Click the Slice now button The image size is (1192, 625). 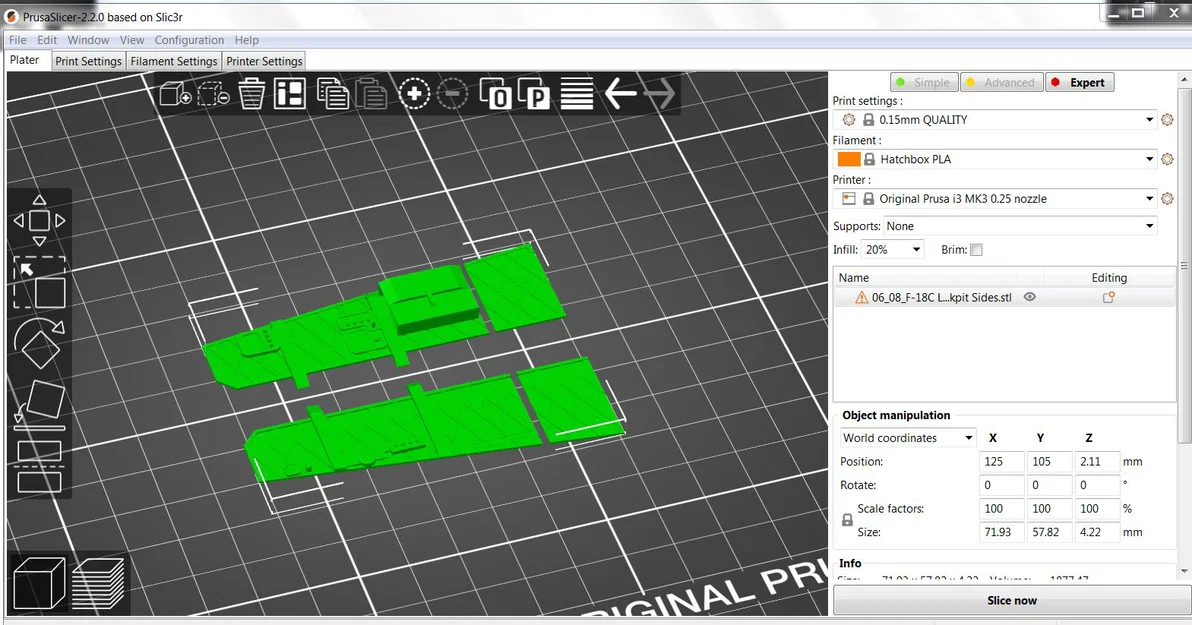(x=1012, y=601)
